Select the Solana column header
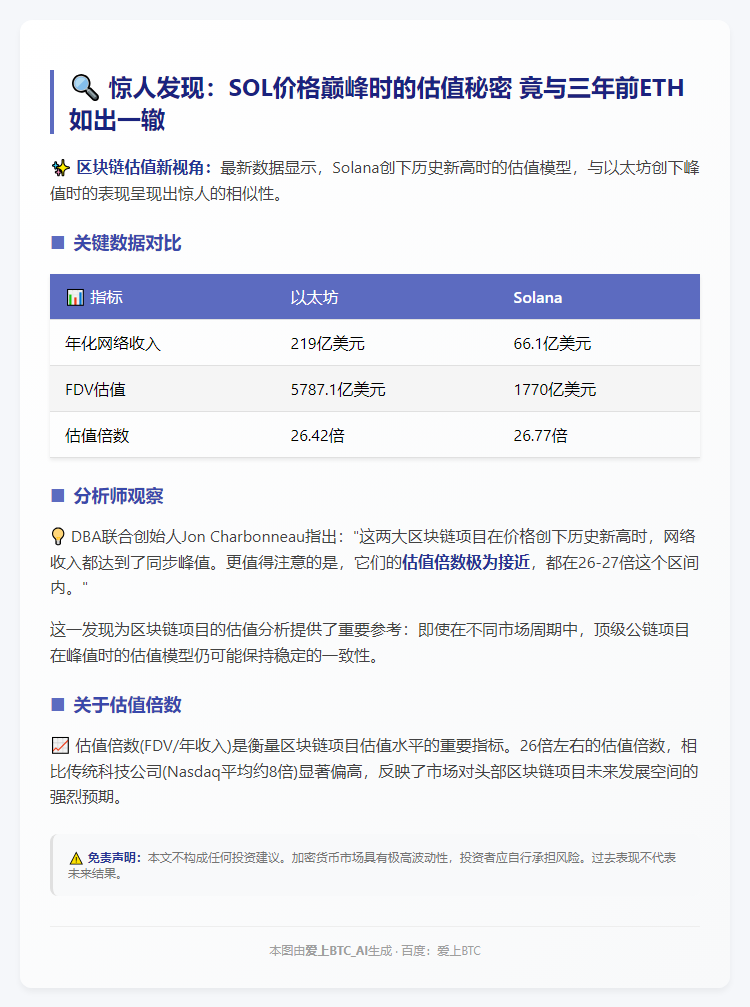The image size is (750, 1007). click(x=537, y=297)
